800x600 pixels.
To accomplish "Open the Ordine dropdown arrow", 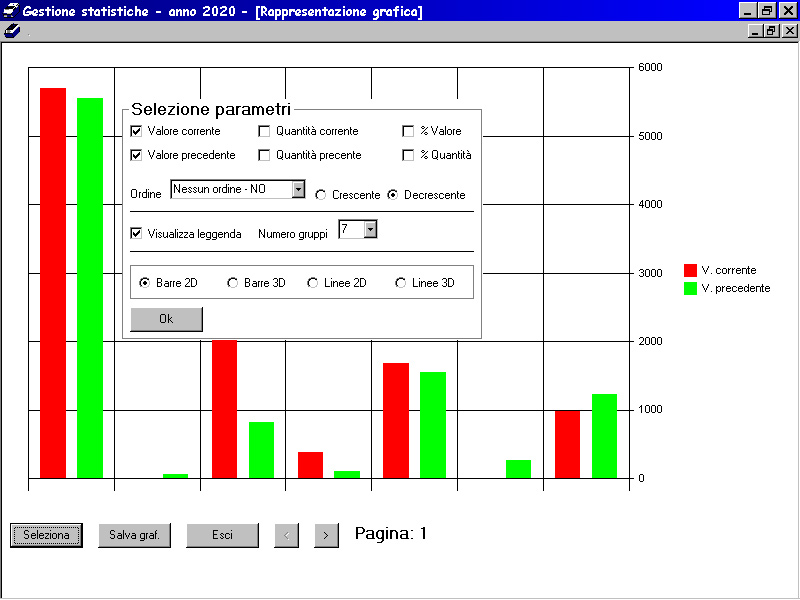I will tap(298, 189).
